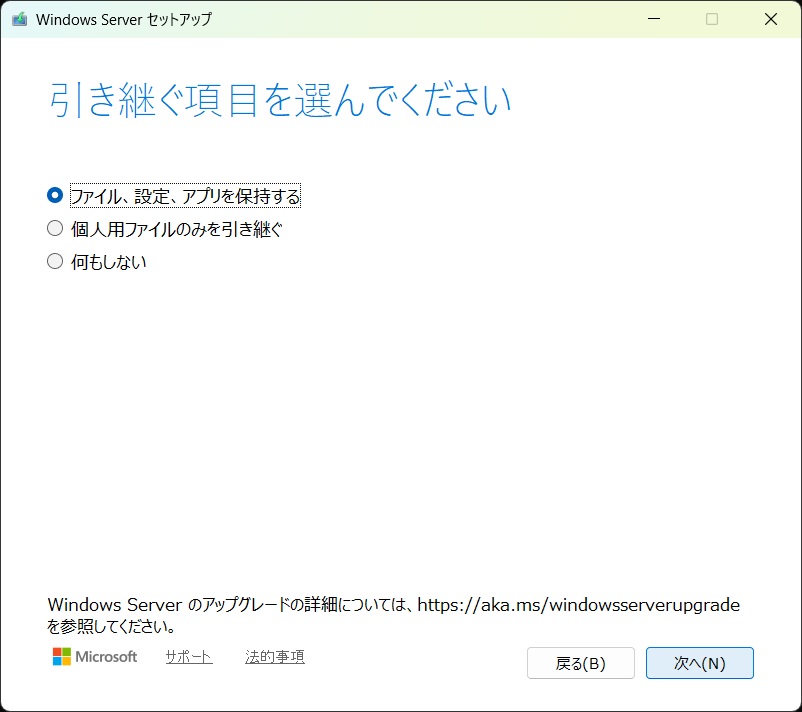Click the 'ファイル、設定、アプリを保持する' label text
802x712 pixels.
tap(185, 196)
